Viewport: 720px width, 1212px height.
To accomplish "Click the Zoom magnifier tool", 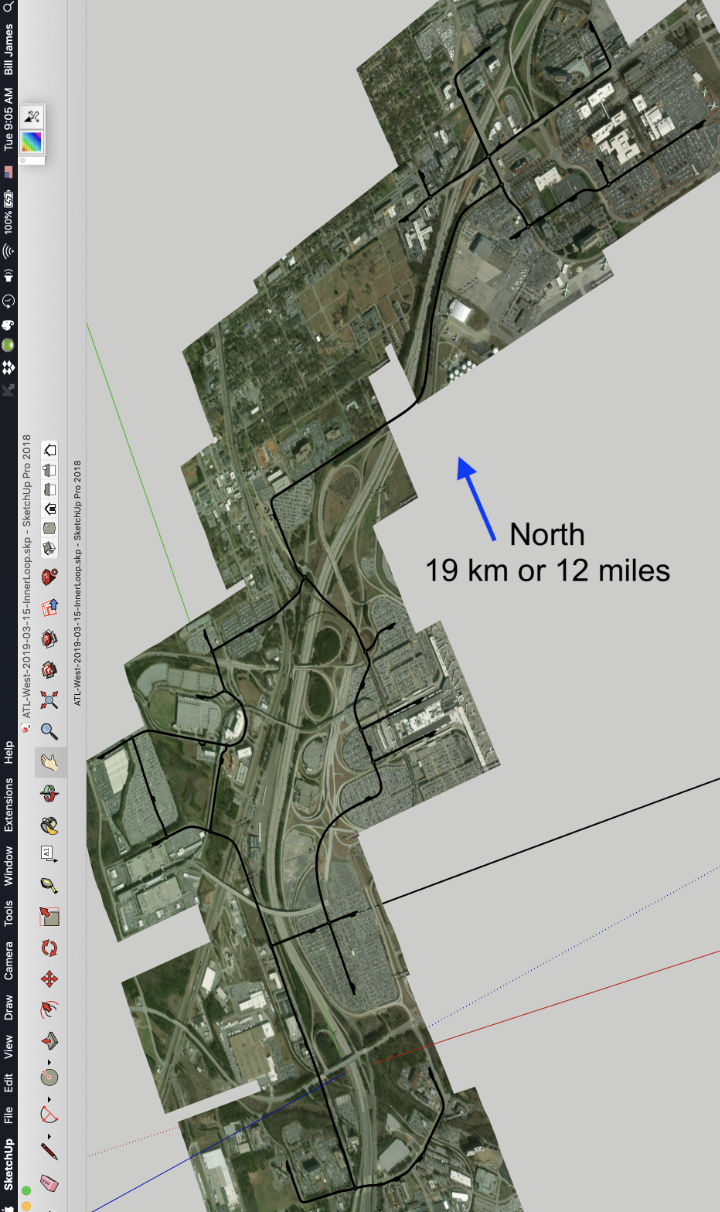I will [x=49, y=703].
